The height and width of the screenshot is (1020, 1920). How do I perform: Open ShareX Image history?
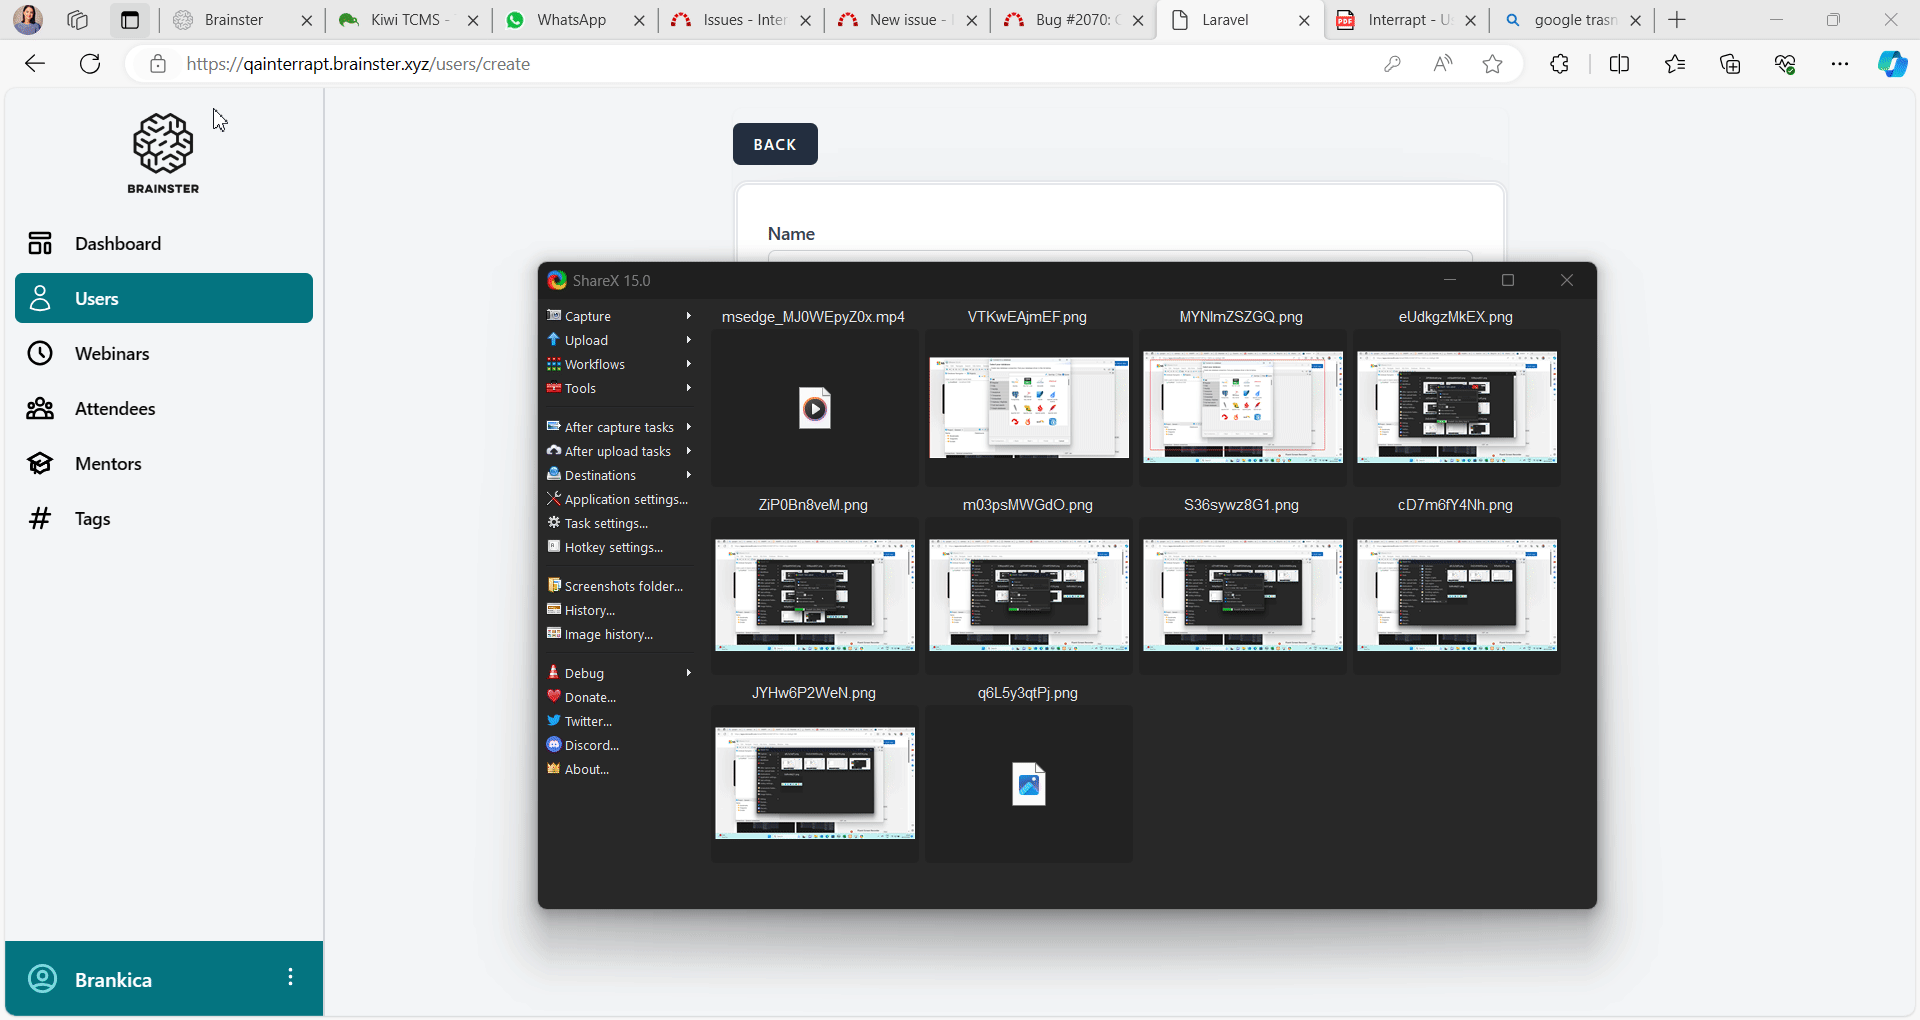pyautogui.click(x=608, y=635)
